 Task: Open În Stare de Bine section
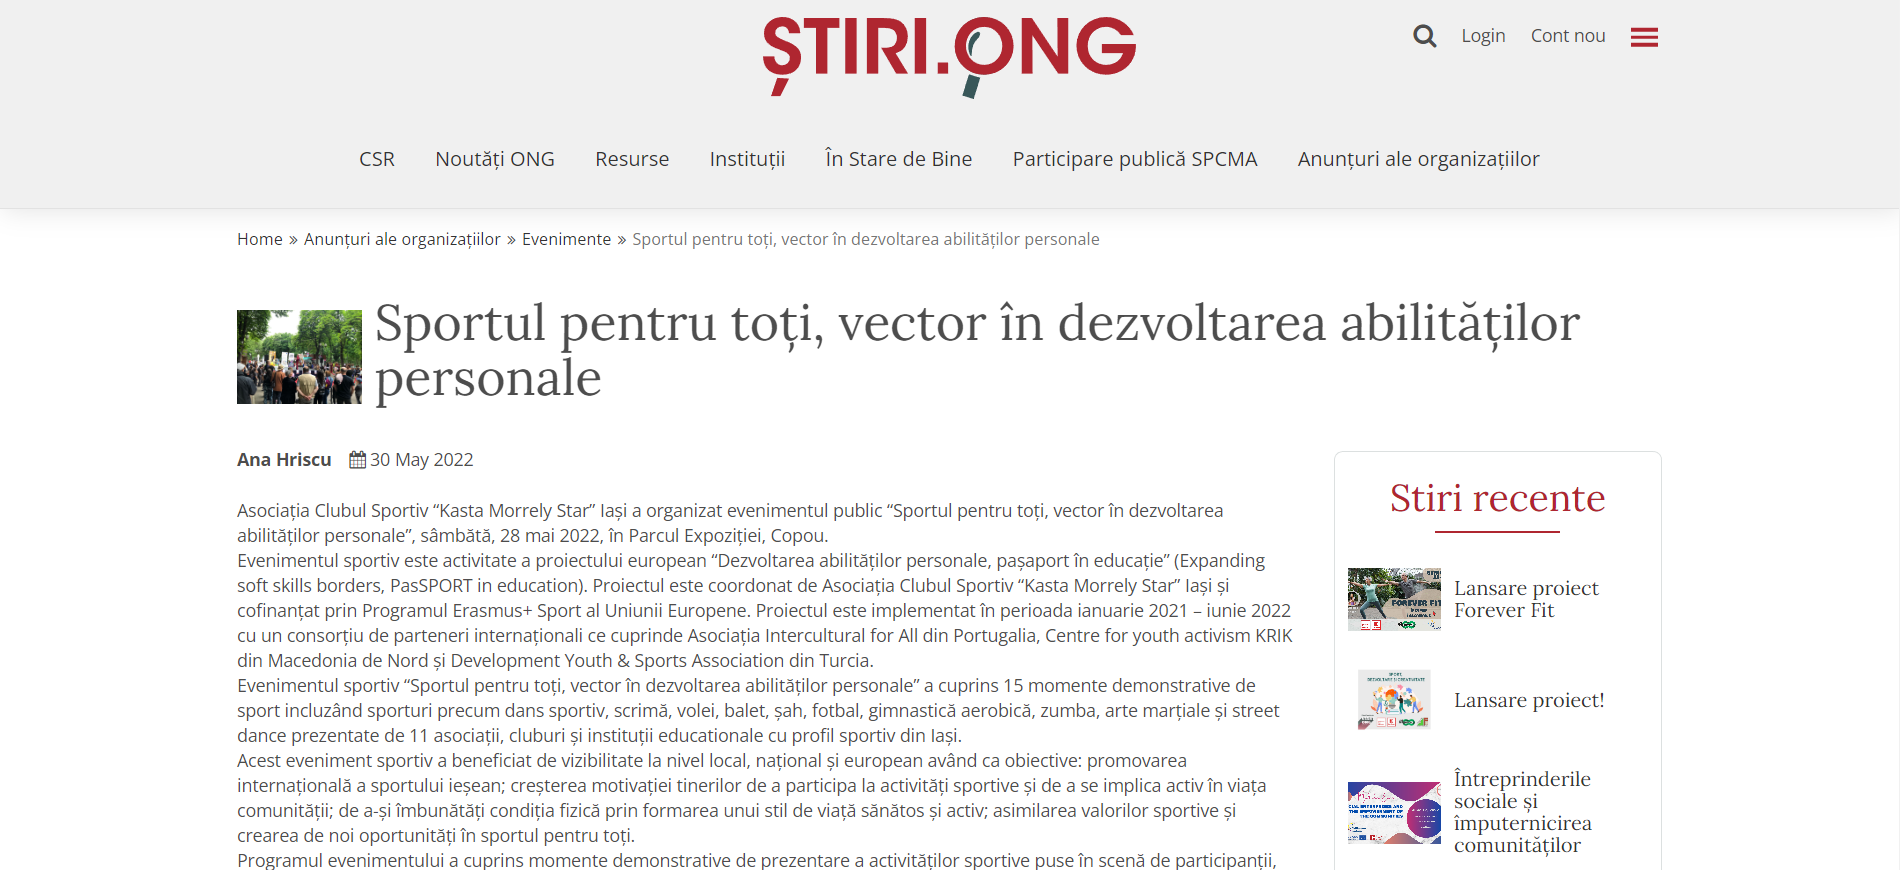pos(899,159)
